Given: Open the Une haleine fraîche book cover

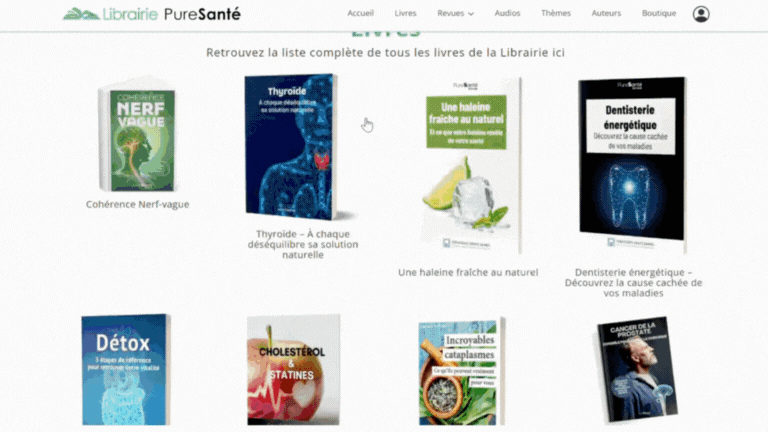Looking at the screenshot, I should (469, 165).
